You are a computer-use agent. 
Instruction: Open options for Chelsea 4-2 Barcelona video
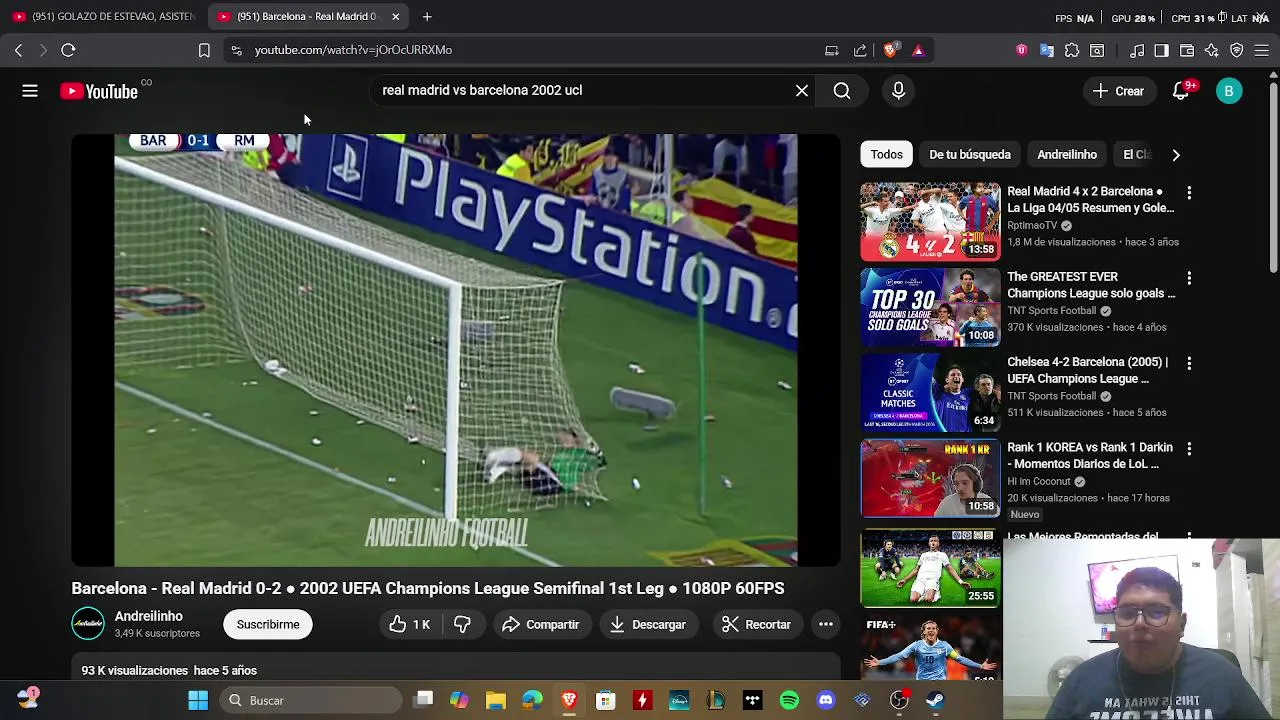(x=1189, y=363)
